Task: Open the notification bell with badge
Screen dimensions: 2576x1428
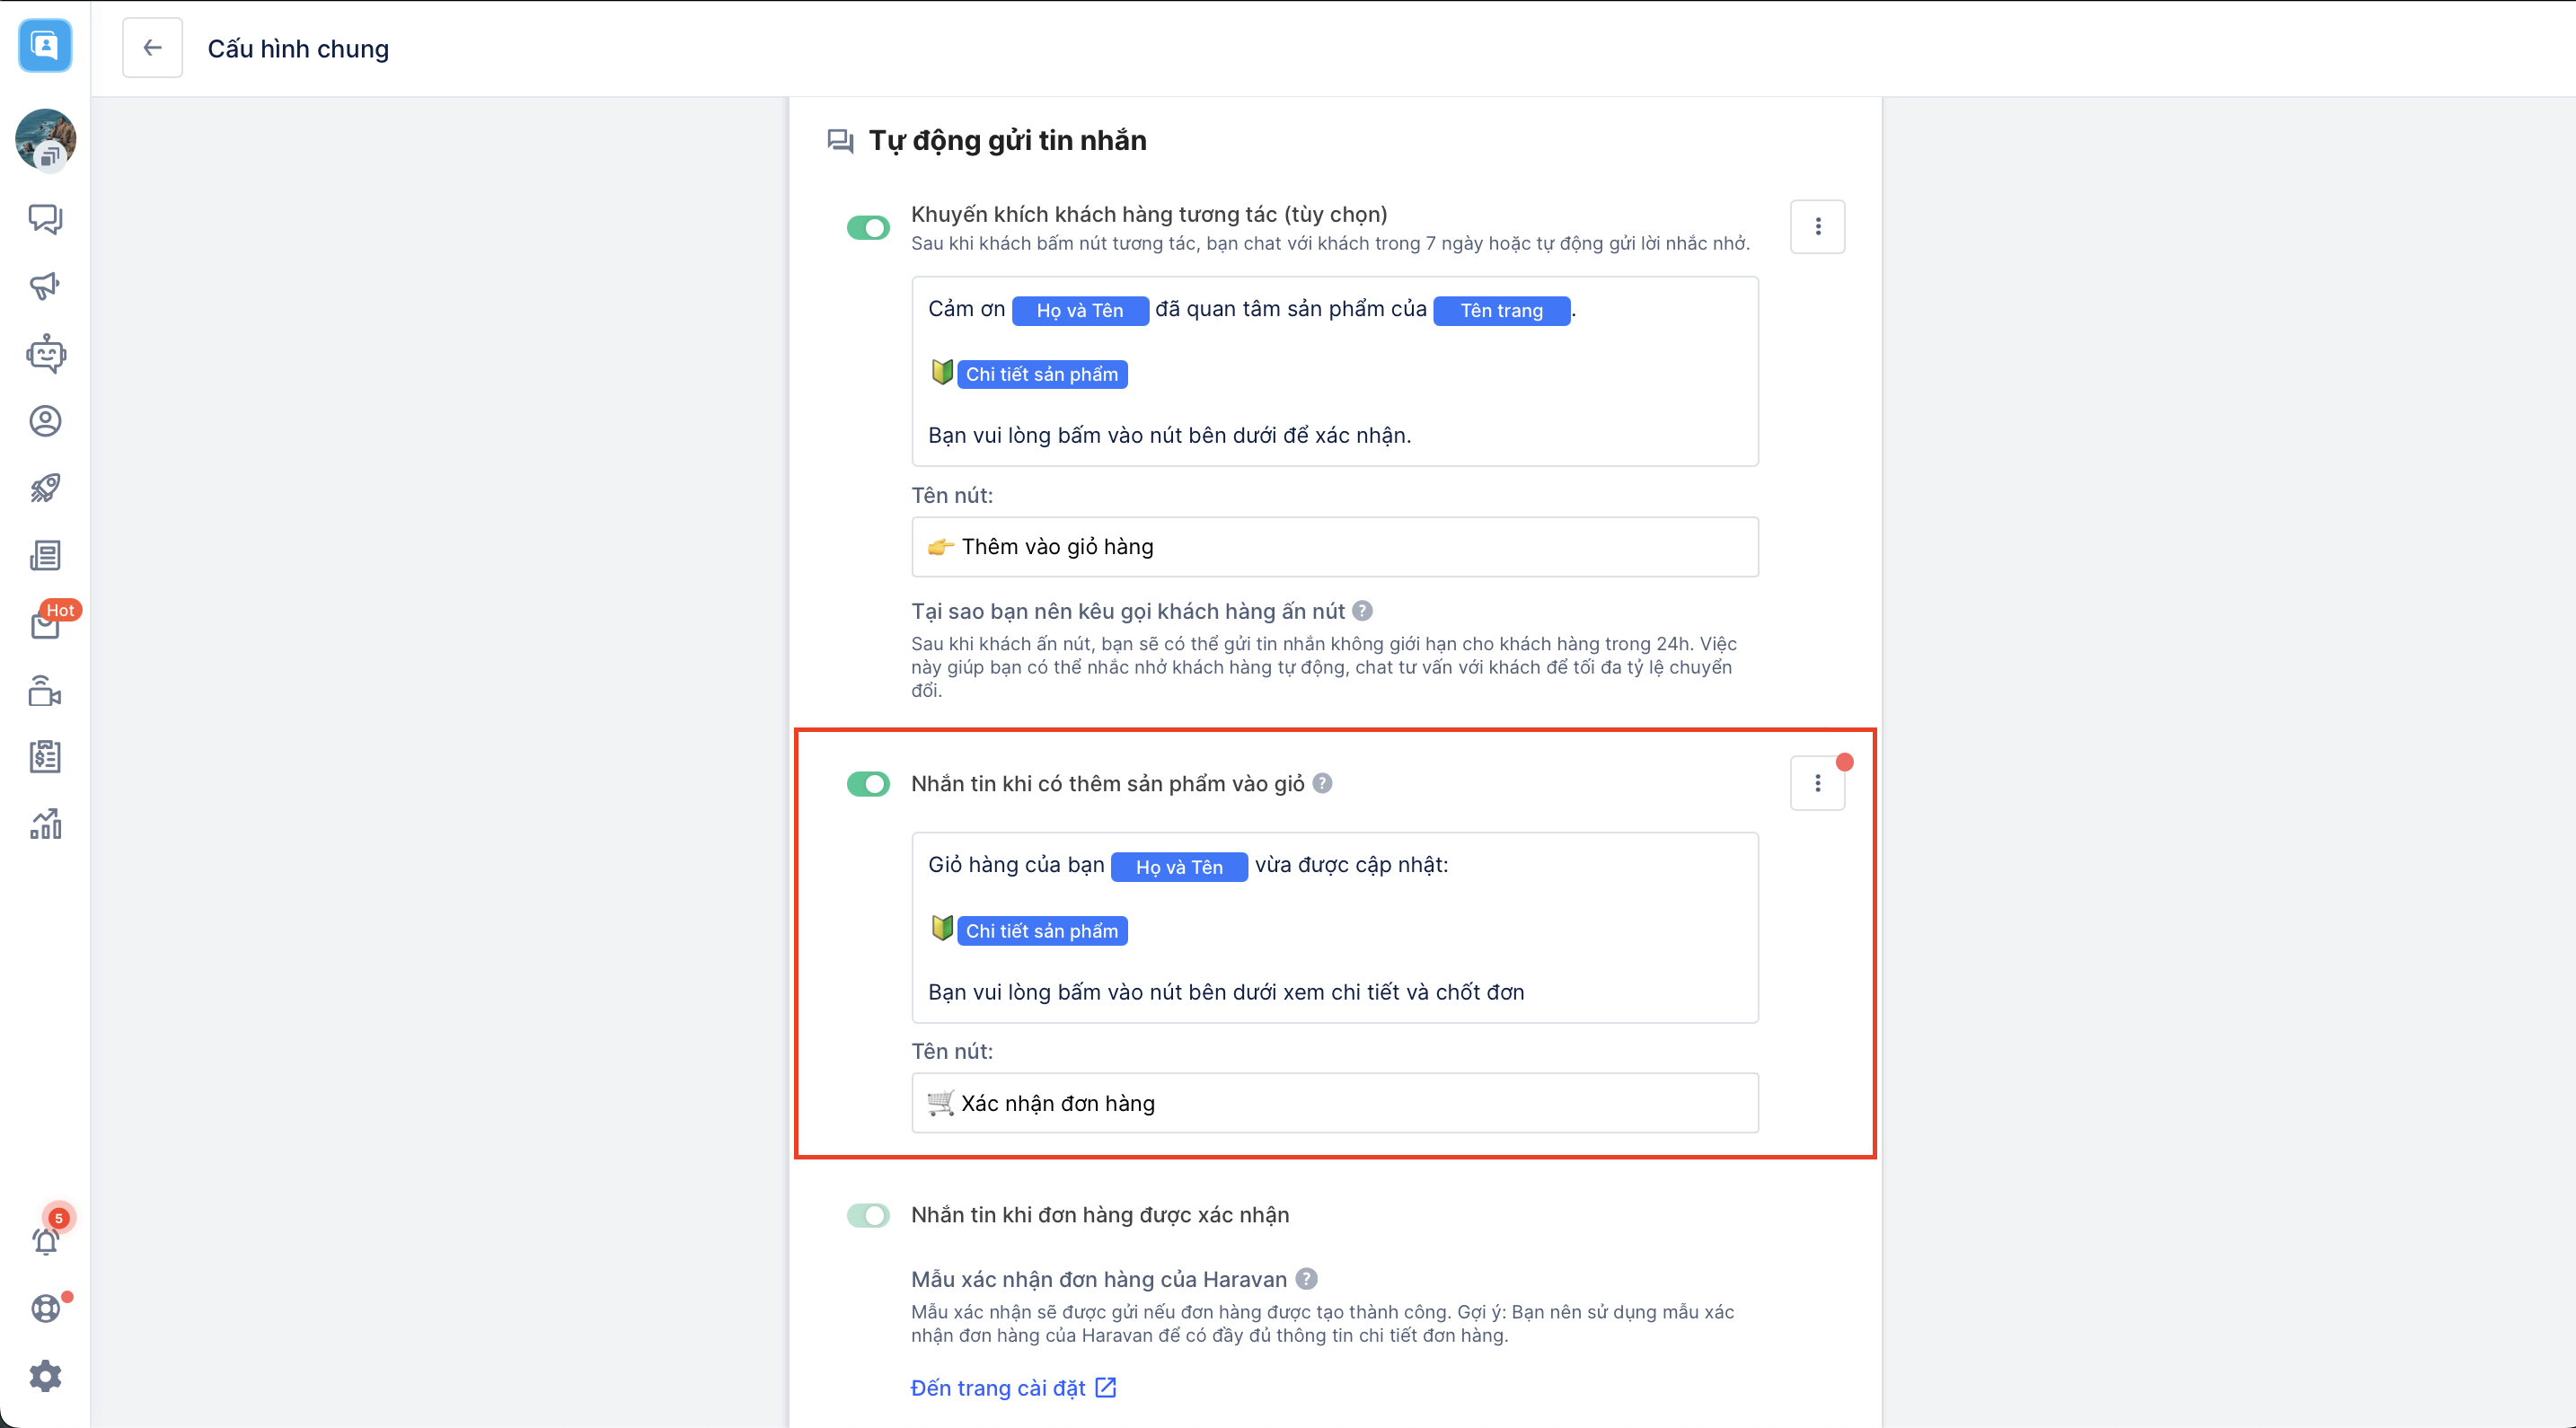Action: (x=46, y=1240)
